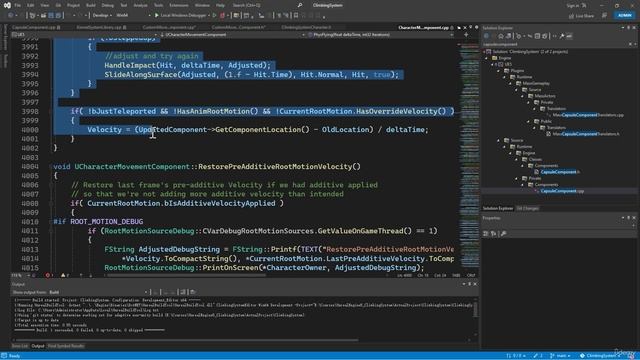Image resolution: width=640 pixels, height=360 pixels.
Task: Switch to the Find Symbol Results tab
Action: (66, 346)
